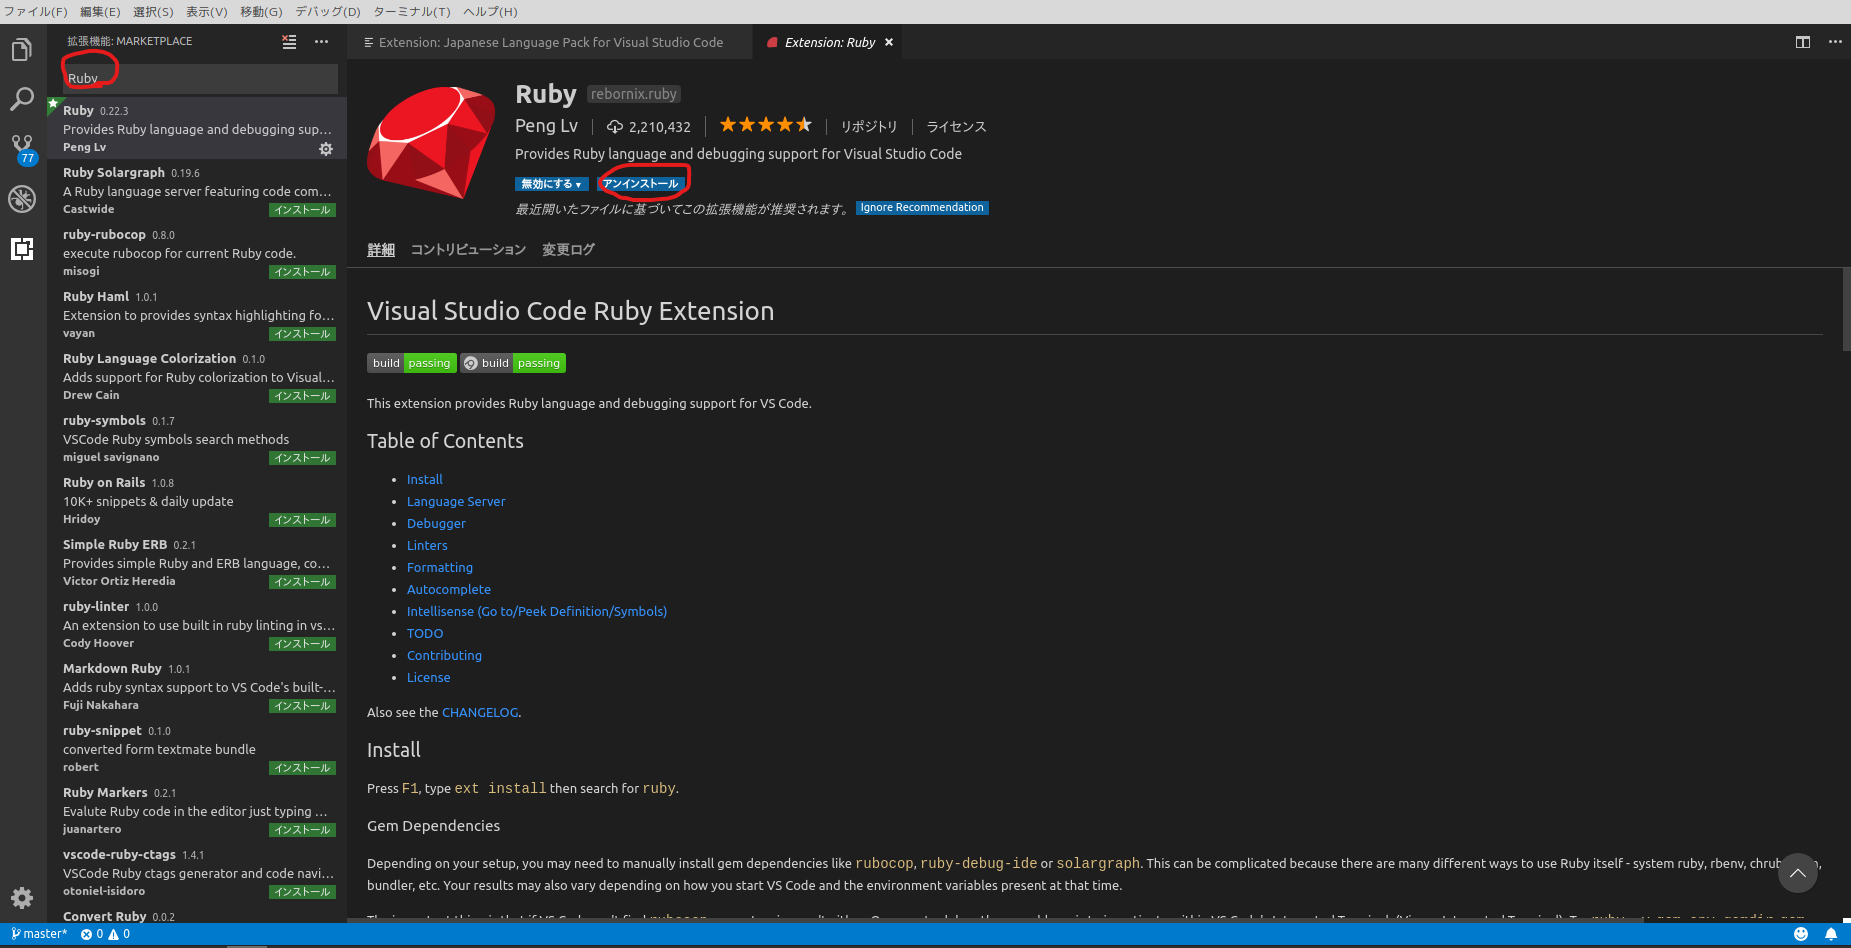The width and height of the screenshot is (1851, 948).
Task: Open the 無効にする dropdown button
Action: pos(551,184)
